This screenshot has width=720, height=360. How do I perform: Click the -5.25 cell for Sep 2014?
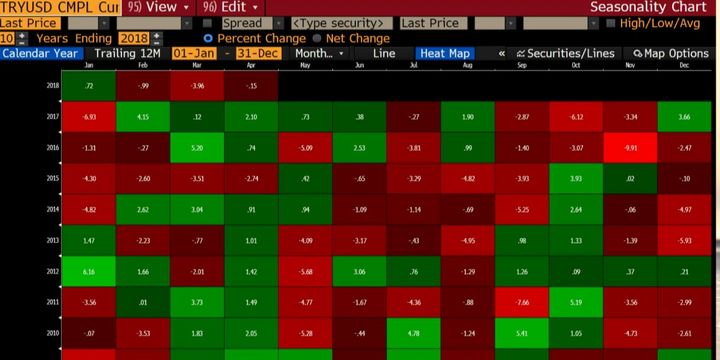click(x=522, y=209)
